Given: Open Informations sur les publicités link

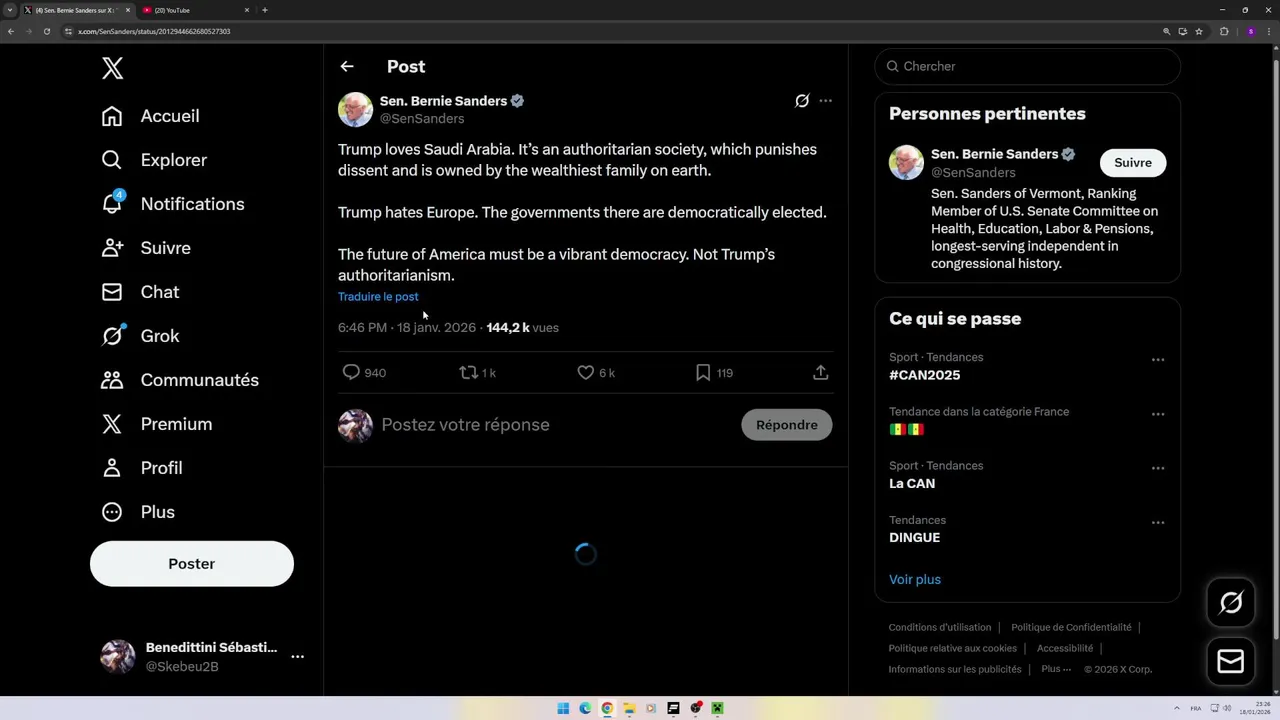Looking at the screenshot, I should pyautogui.click(x=955, y=670).
